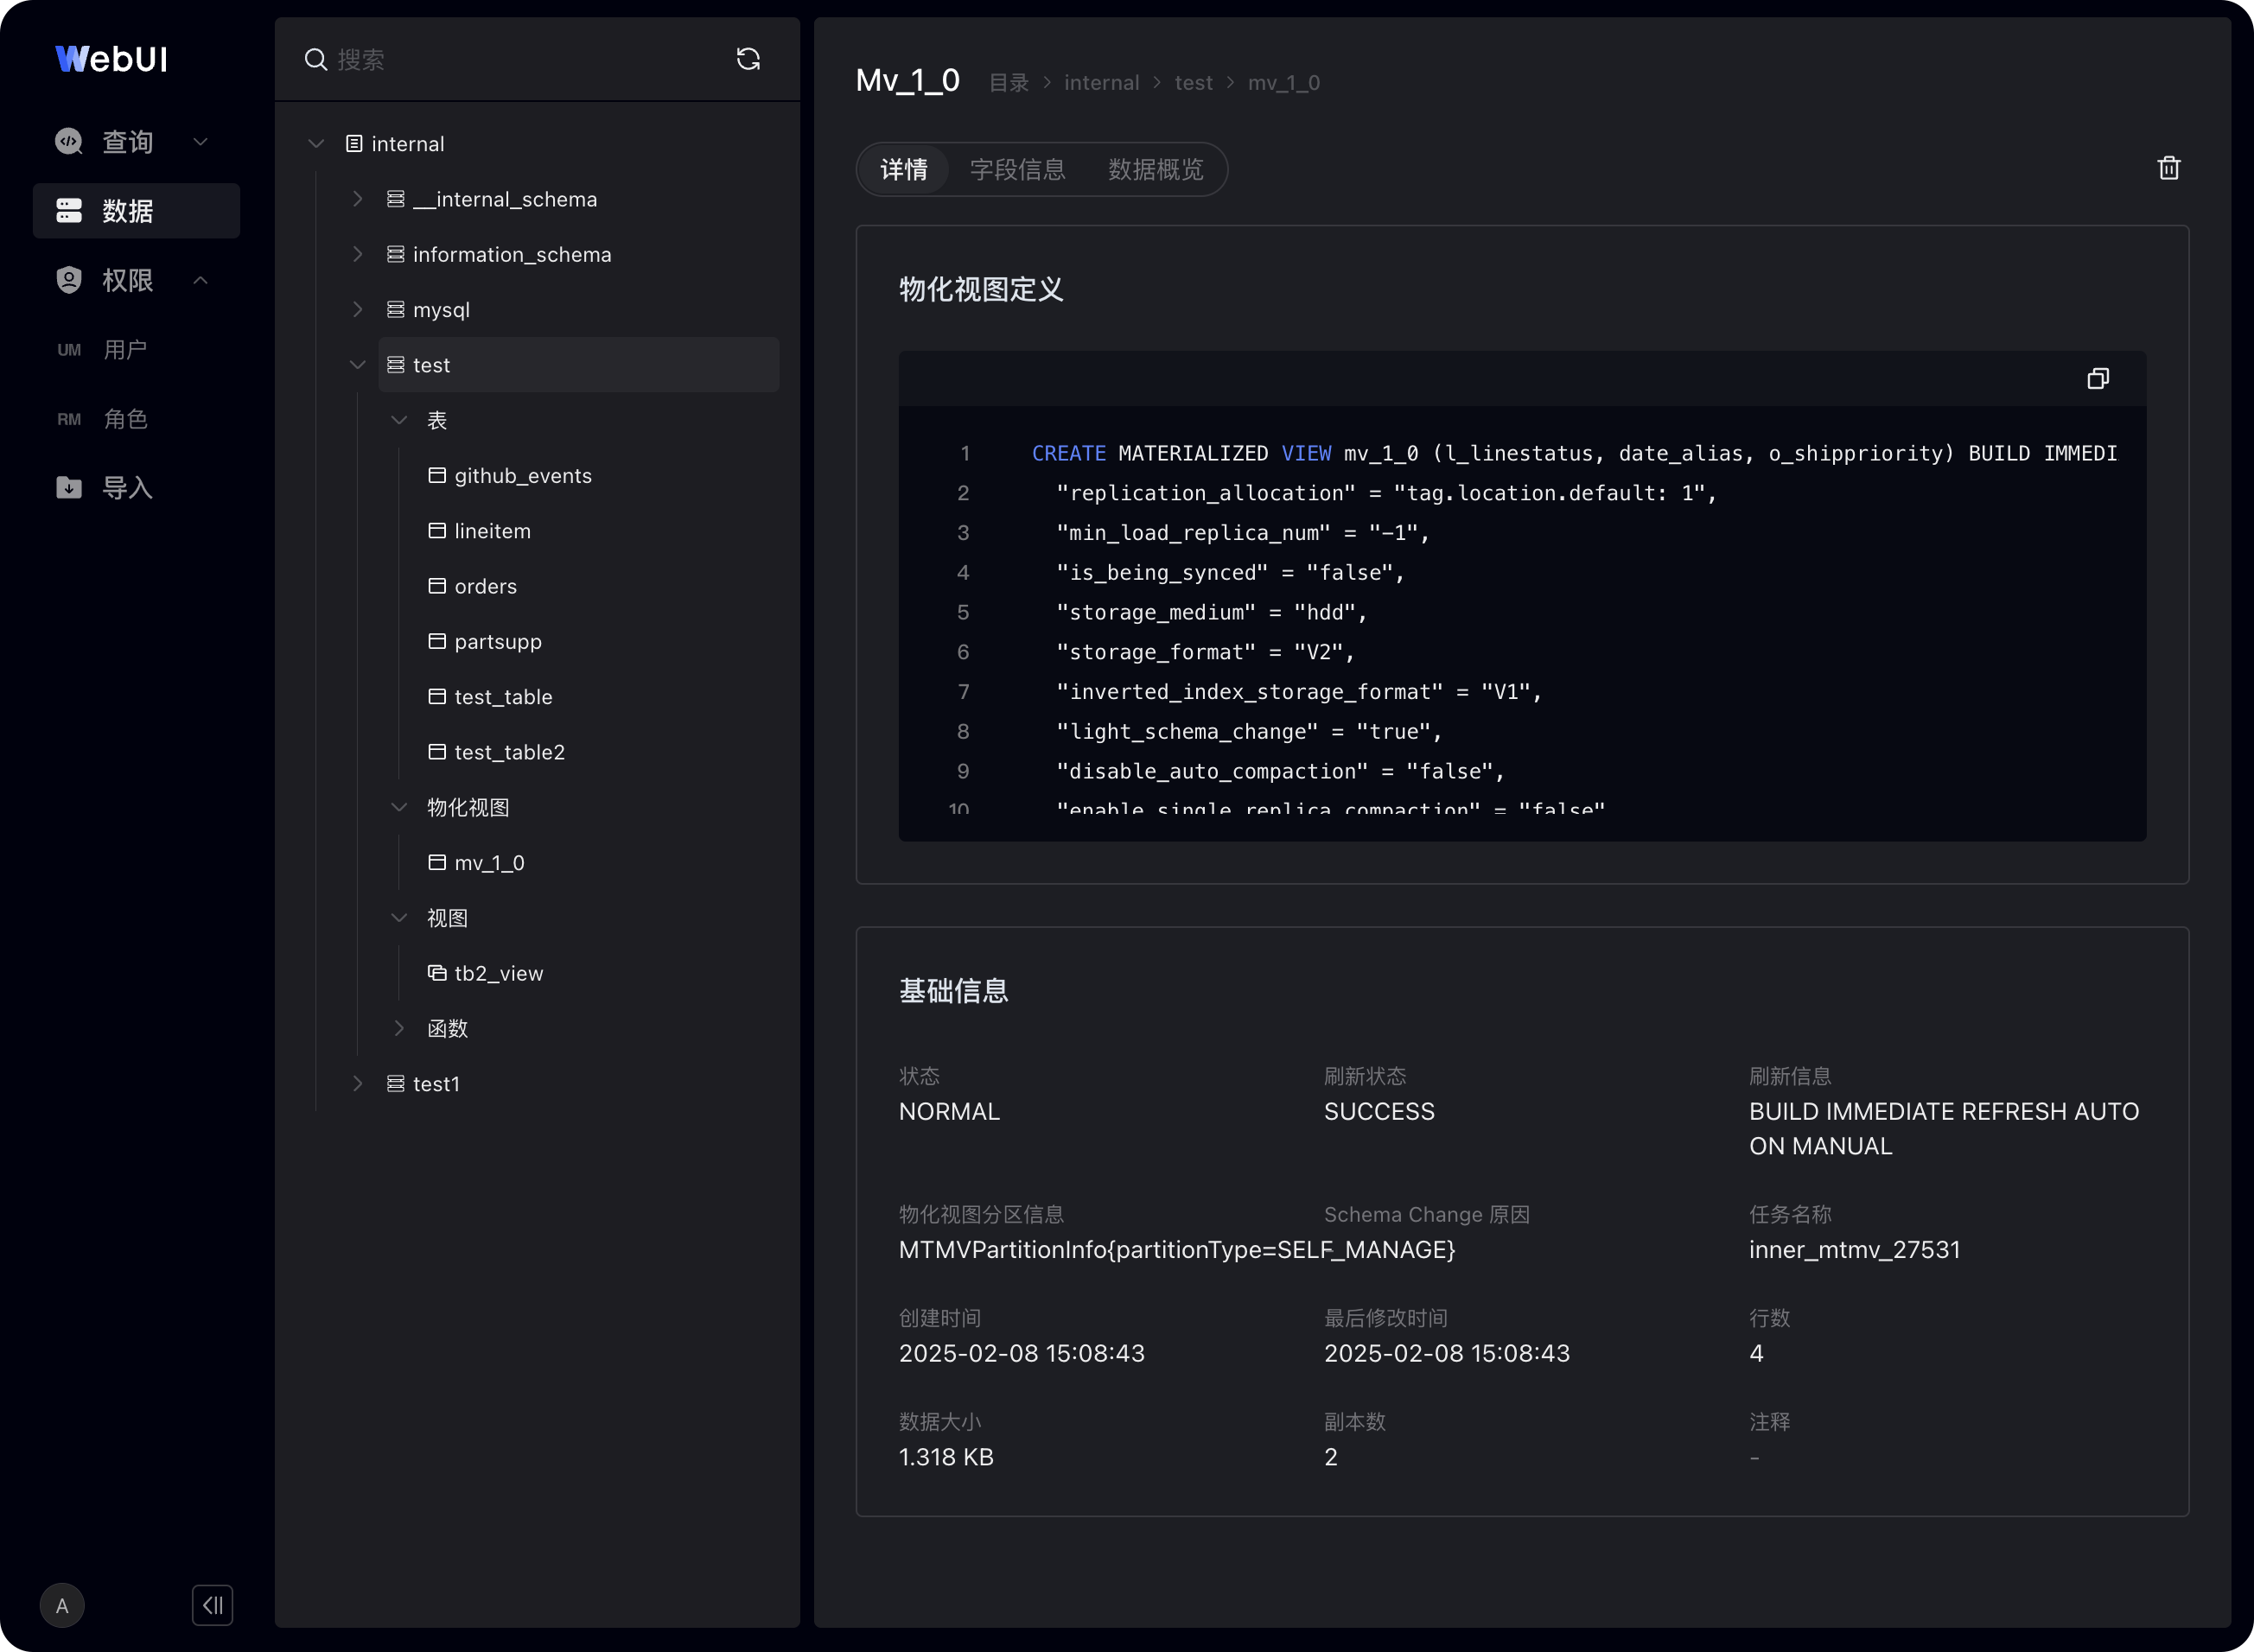Switch to the 详情 tab
2254x1652 pixels.
[x=904, y=169]
